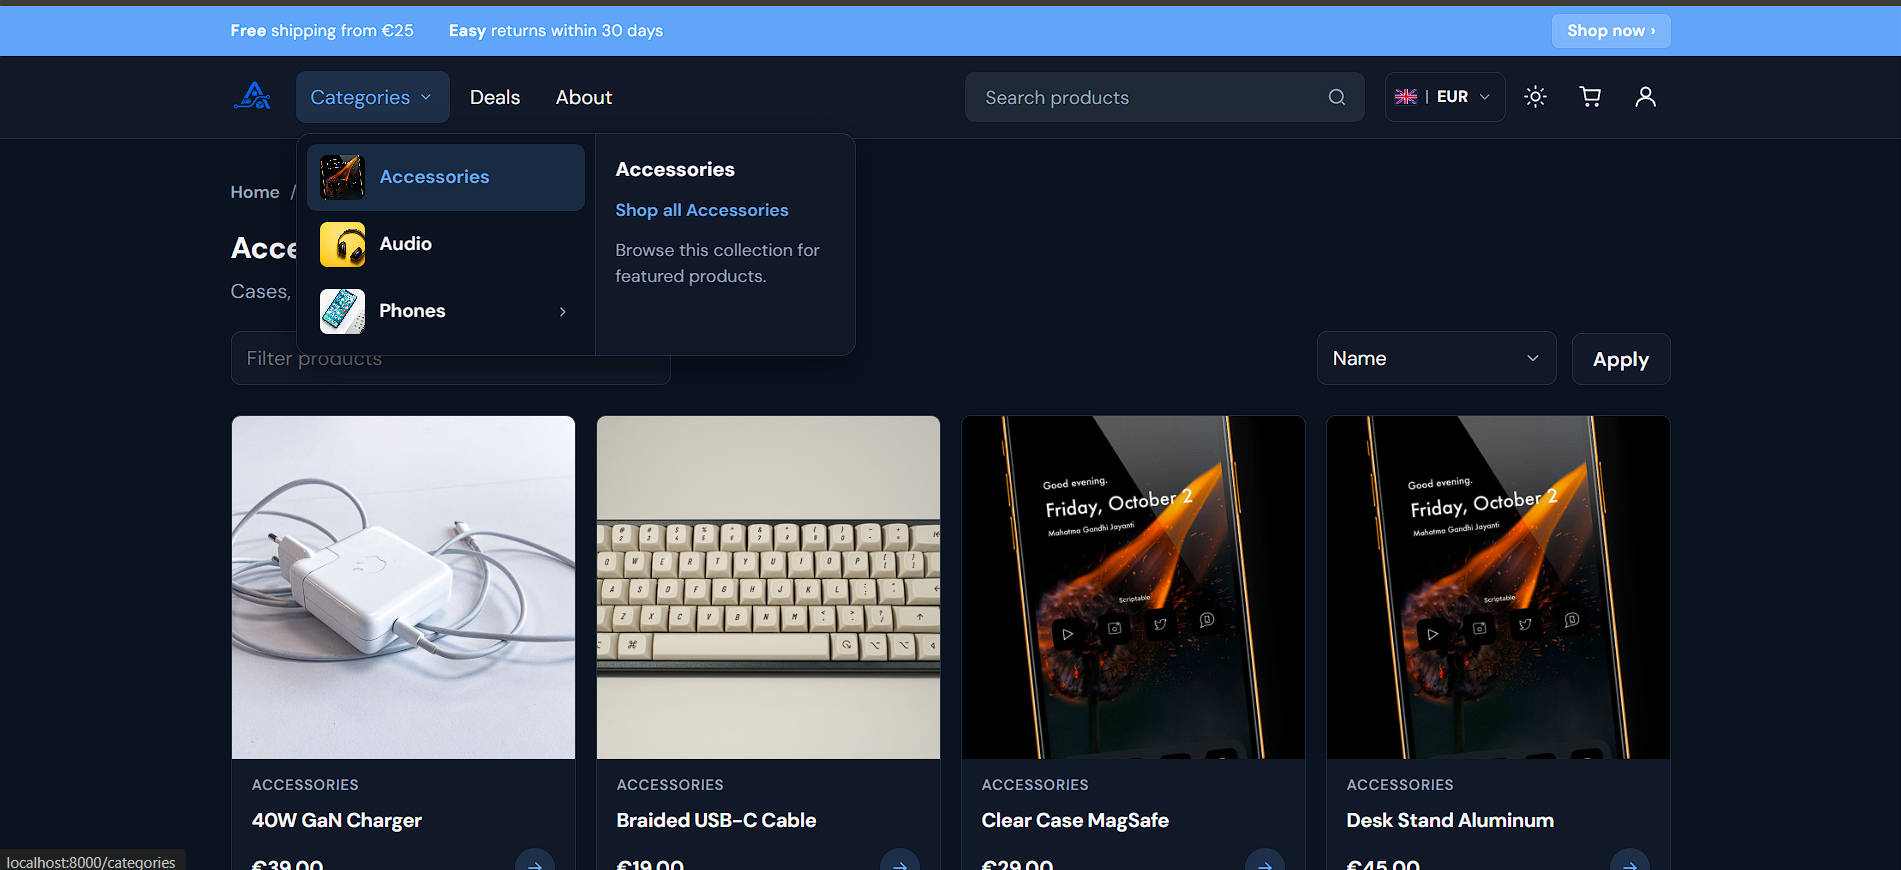Screen dimensions: 1901x870
Task: Focus the Search products field
Action: 1164,97
